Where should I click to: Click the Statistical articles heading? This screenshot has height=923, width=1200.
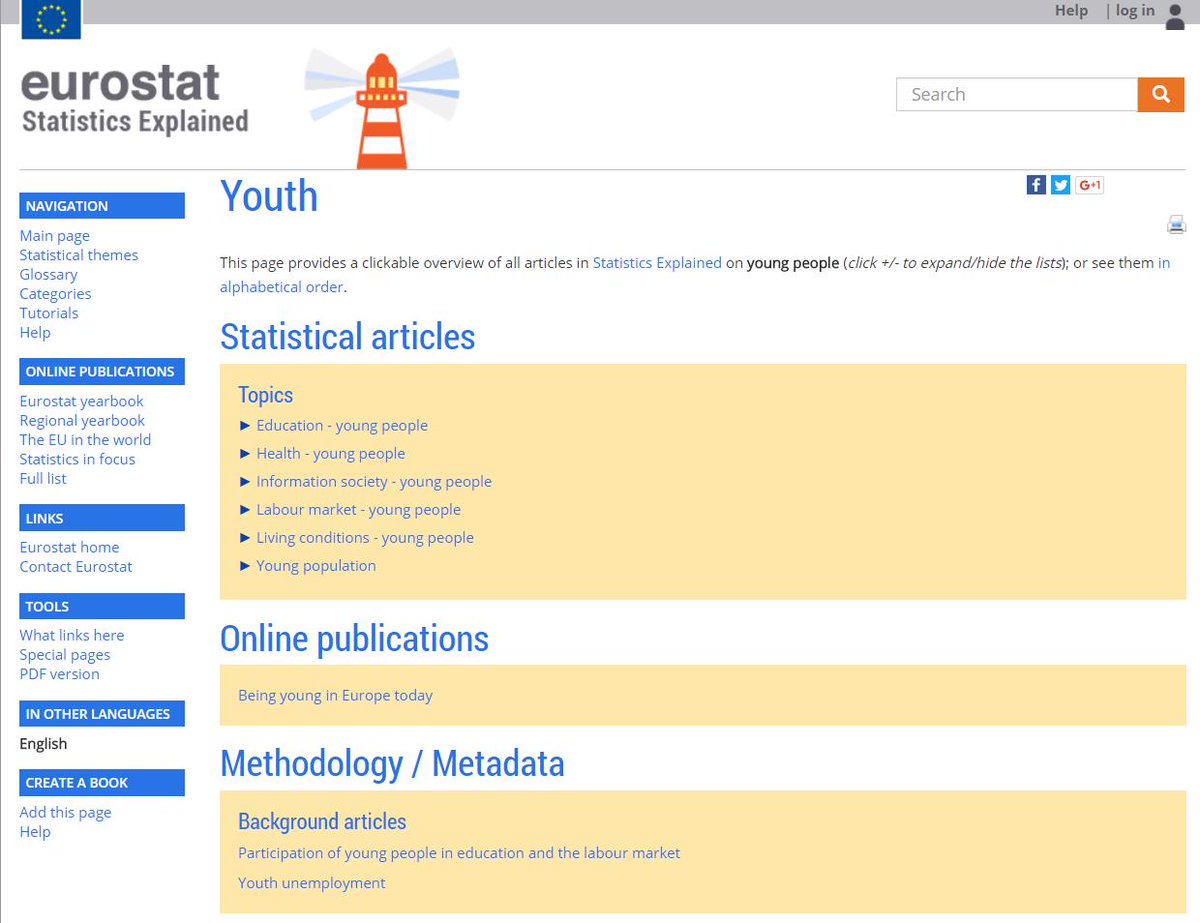point(348,336)
